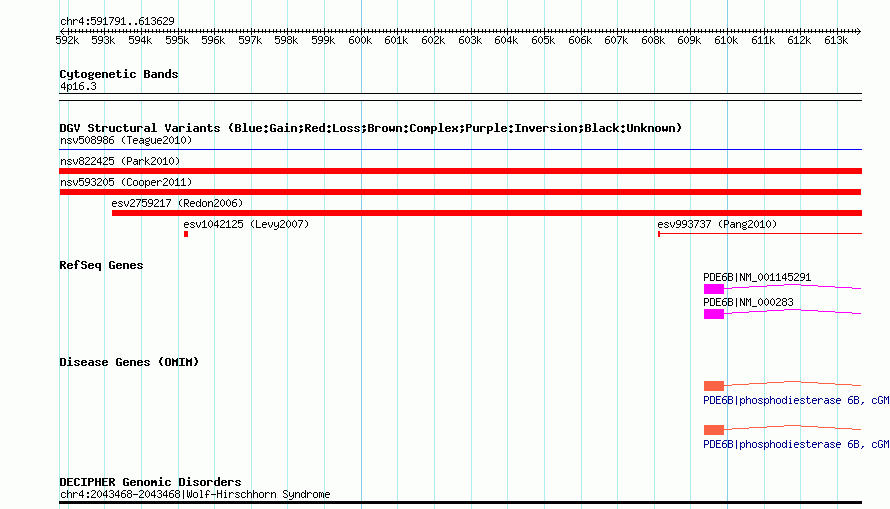Click the small red esv1042125 variant marker

point(186,234)
